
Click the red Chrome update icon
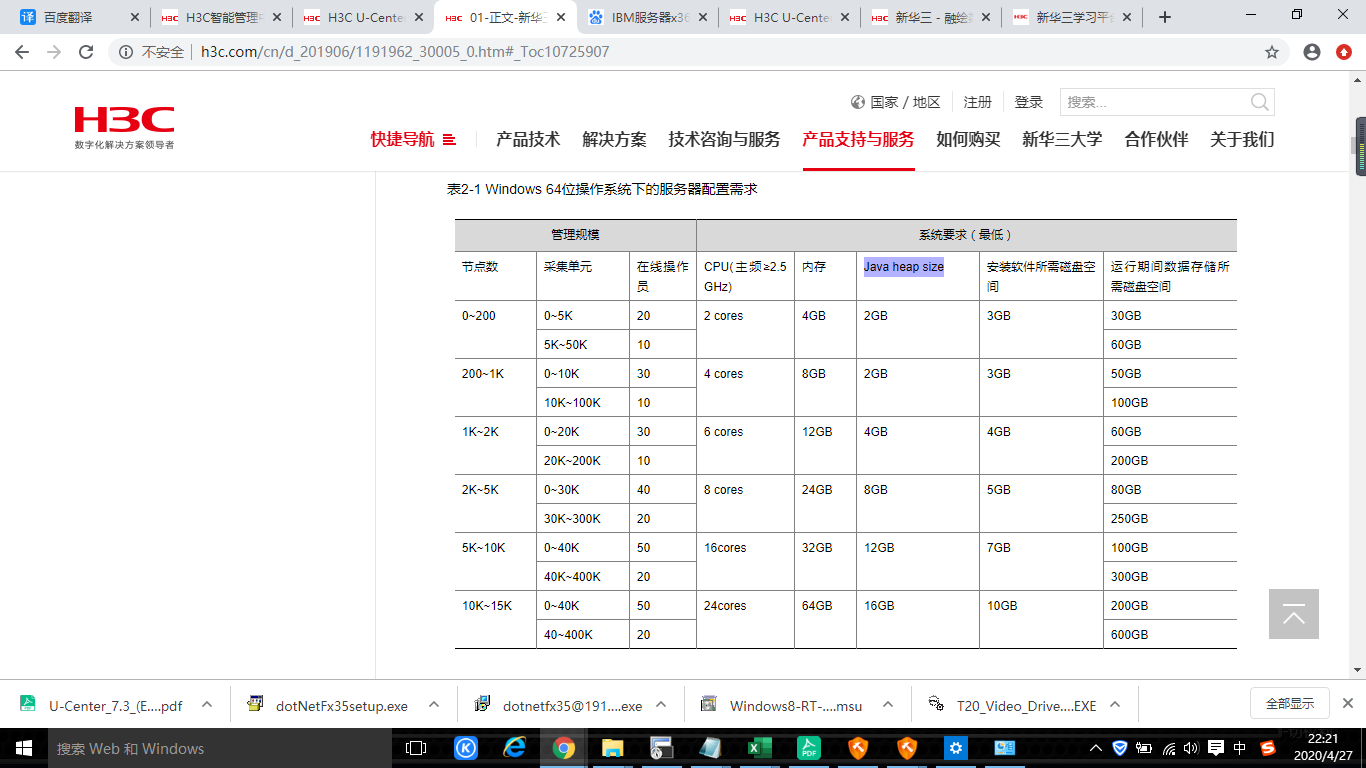(x=1344, y=52)
